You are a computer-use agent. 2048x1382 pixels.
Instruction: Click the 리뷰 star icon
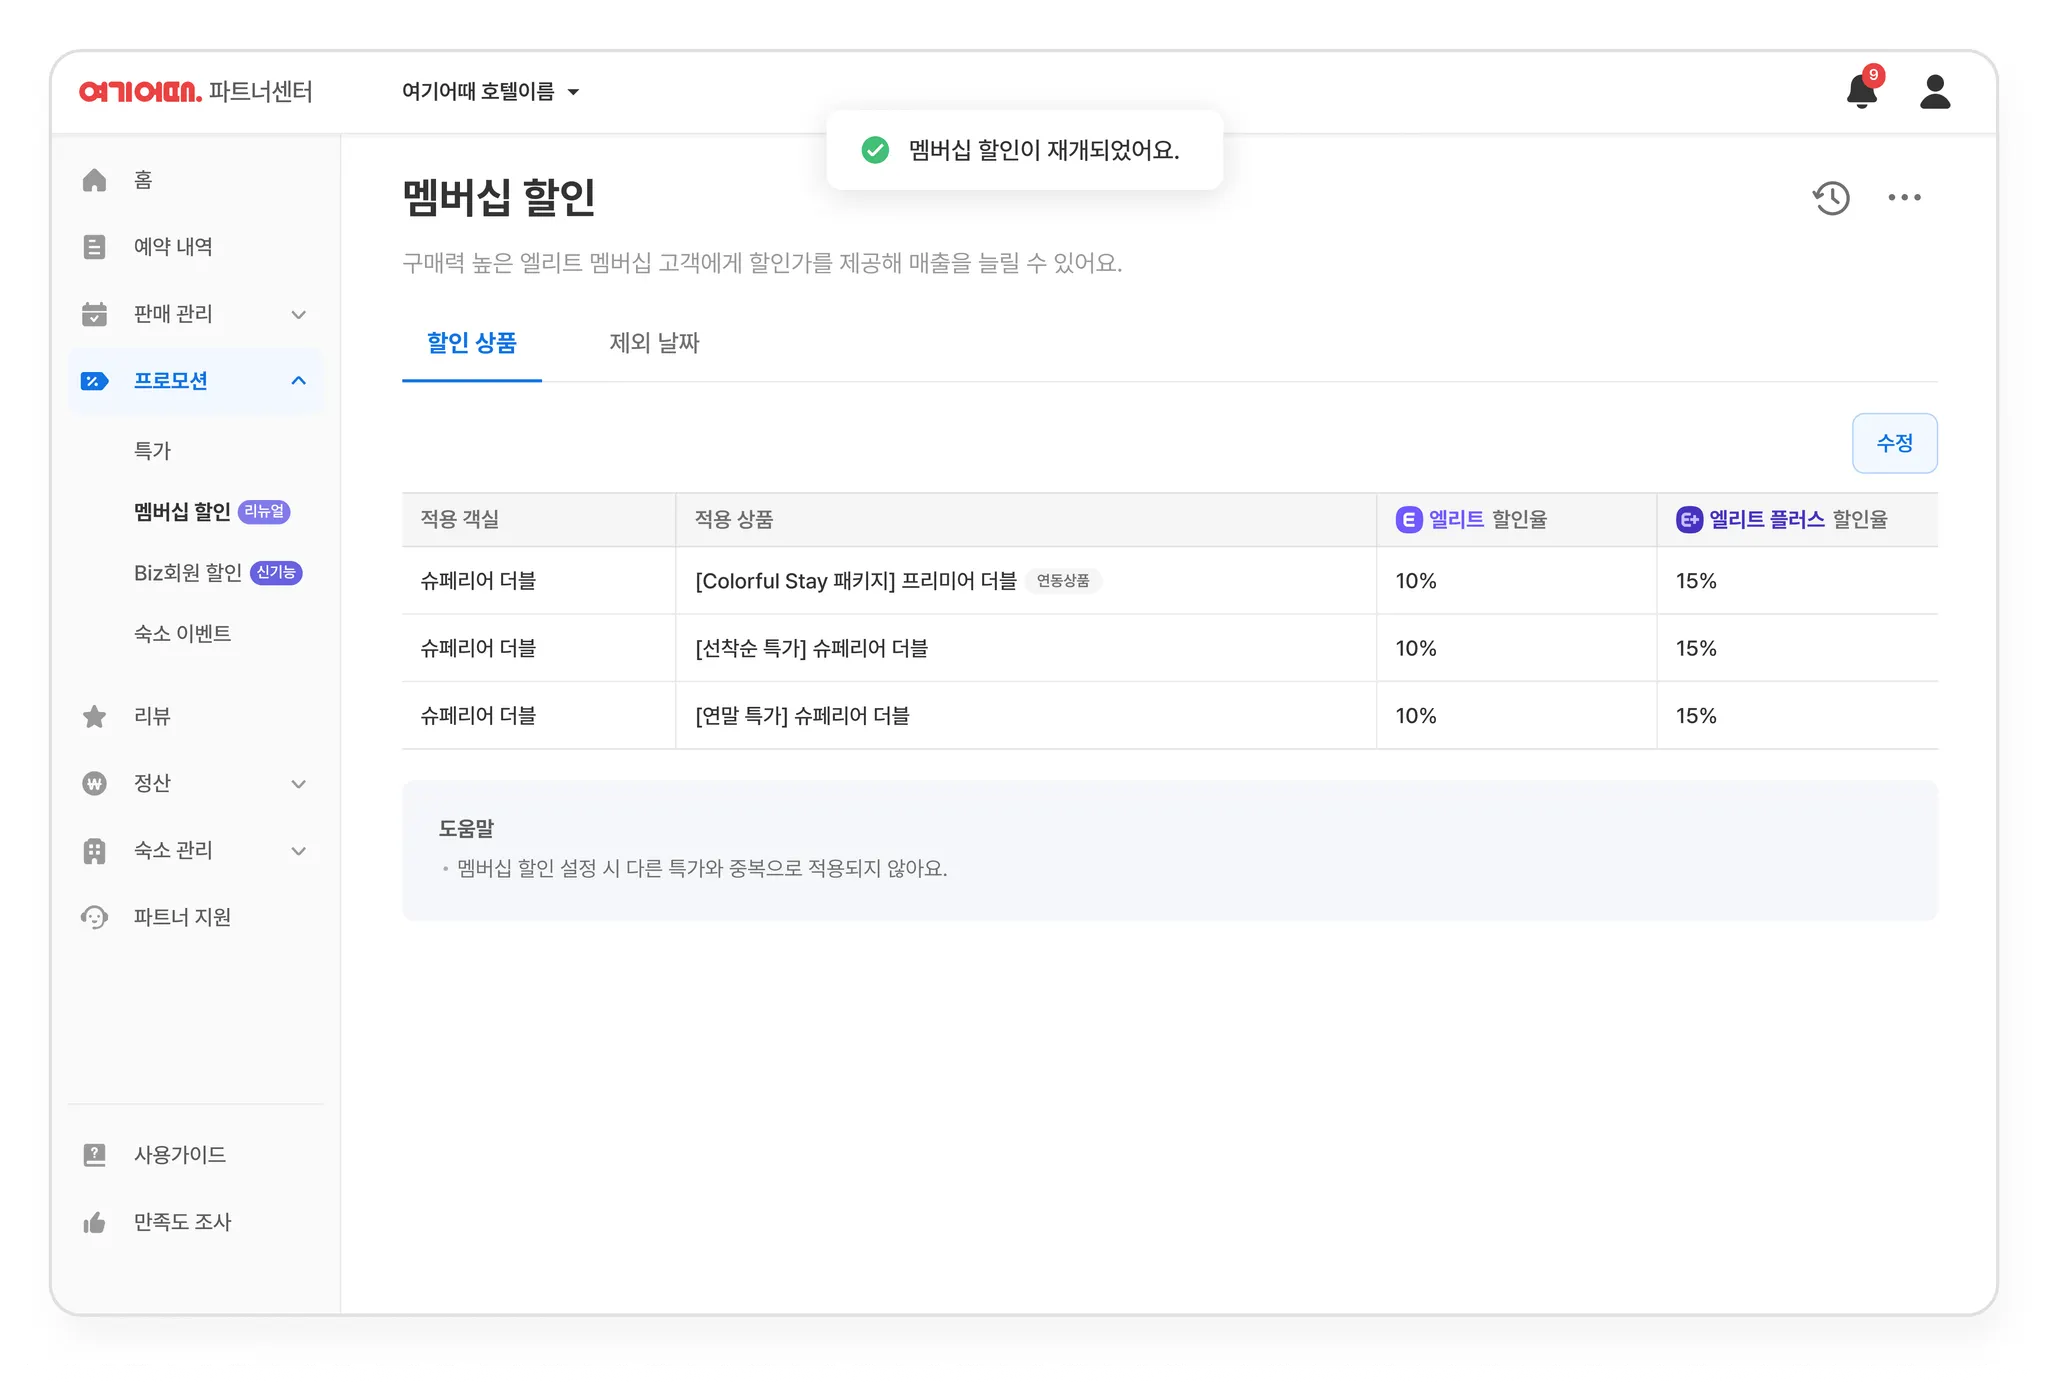[x=94, y=716]
